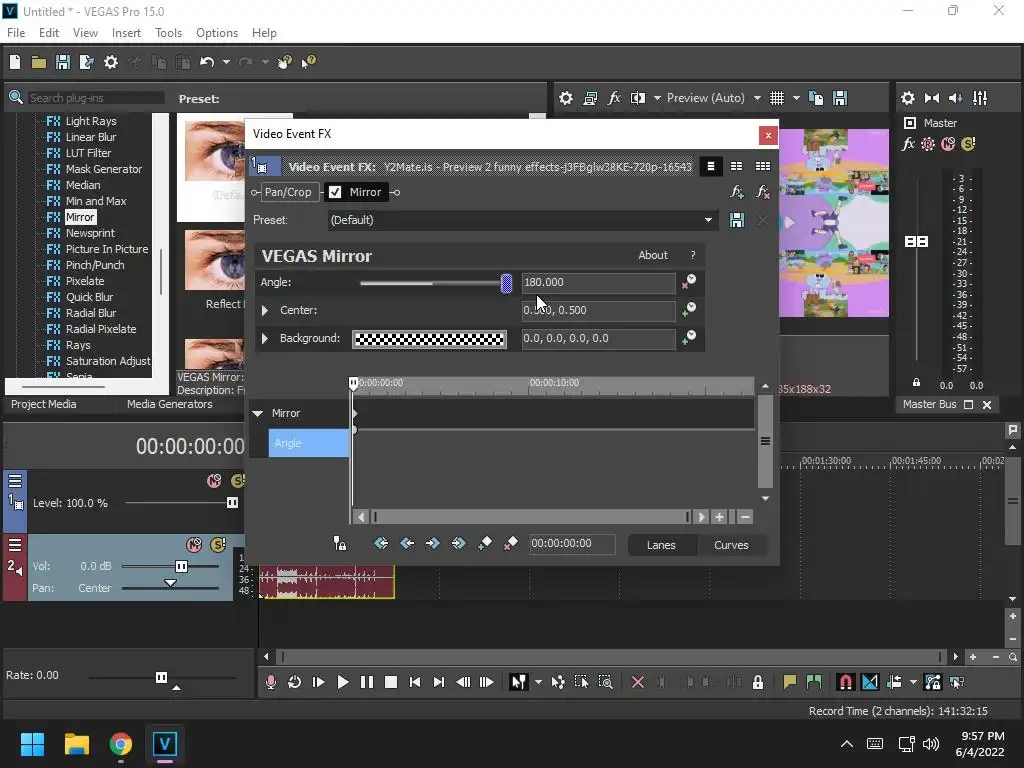Toggle the animate button for Center
1024x768 pixels.
click(x=688, y=310)
